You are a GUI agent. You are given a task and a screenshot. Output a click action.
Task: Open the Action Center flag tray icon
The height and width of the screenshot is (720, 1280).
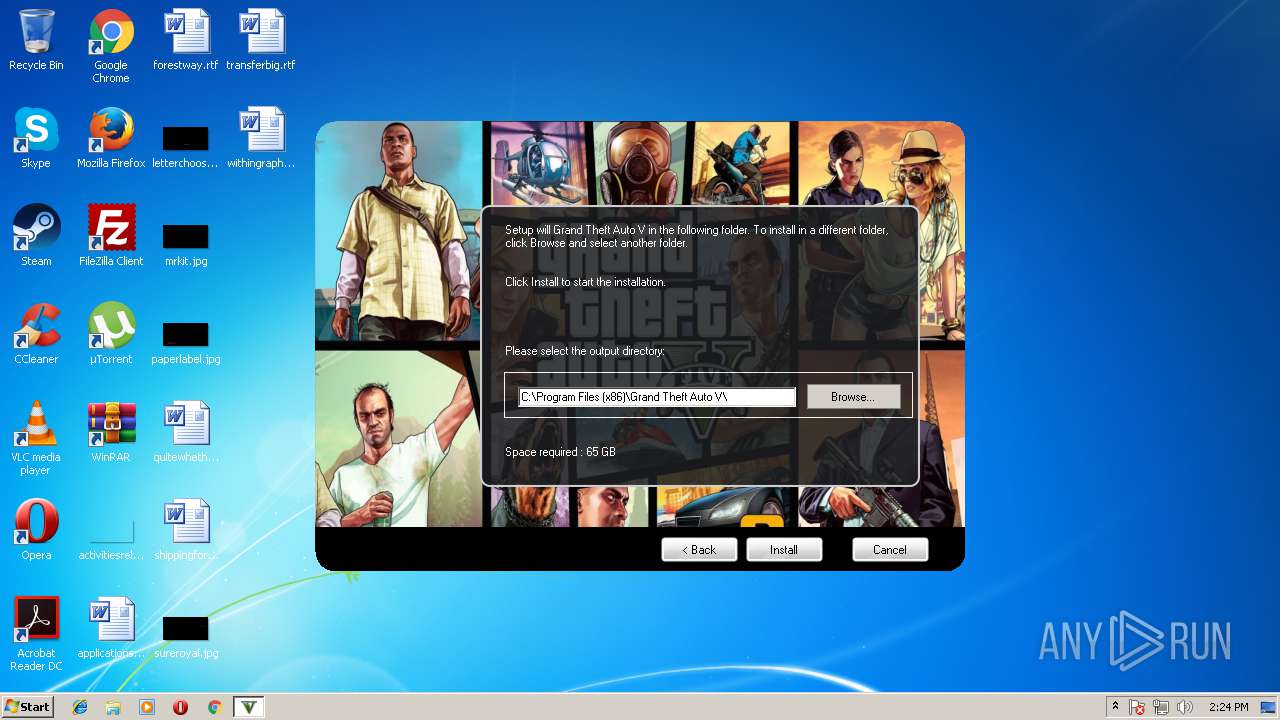(x=1138, y=707)
